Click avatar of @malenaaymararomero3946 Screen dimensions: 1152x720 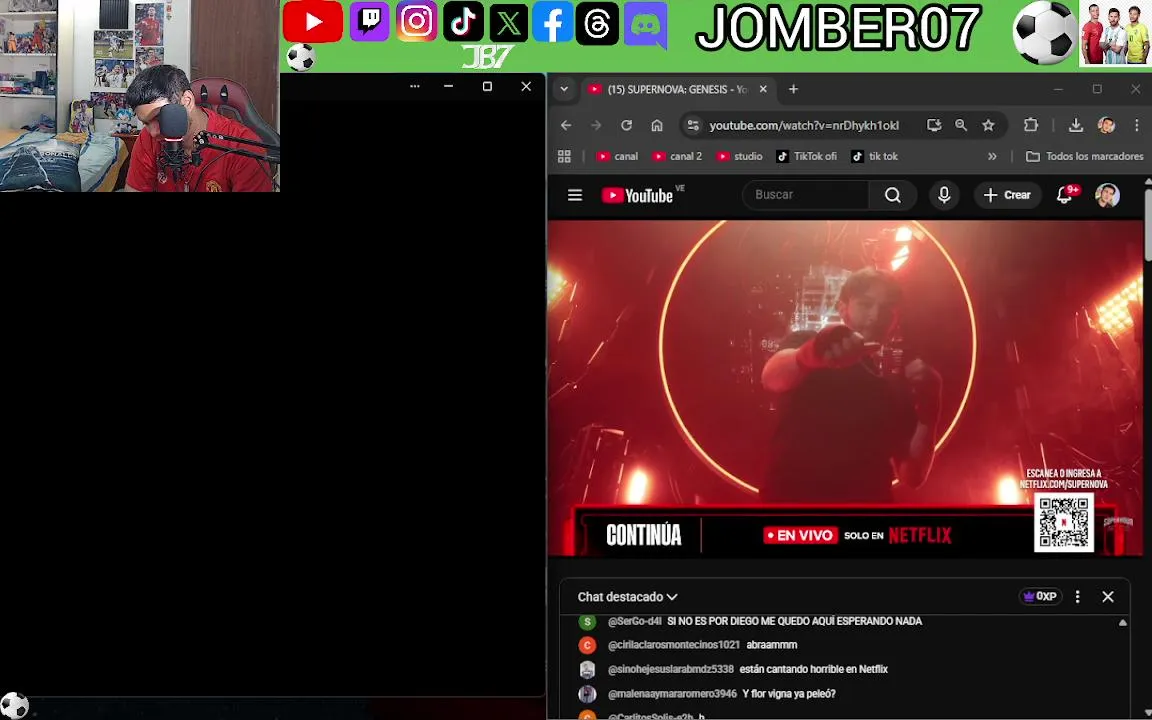pyautogui.click(x=587, y=694)
